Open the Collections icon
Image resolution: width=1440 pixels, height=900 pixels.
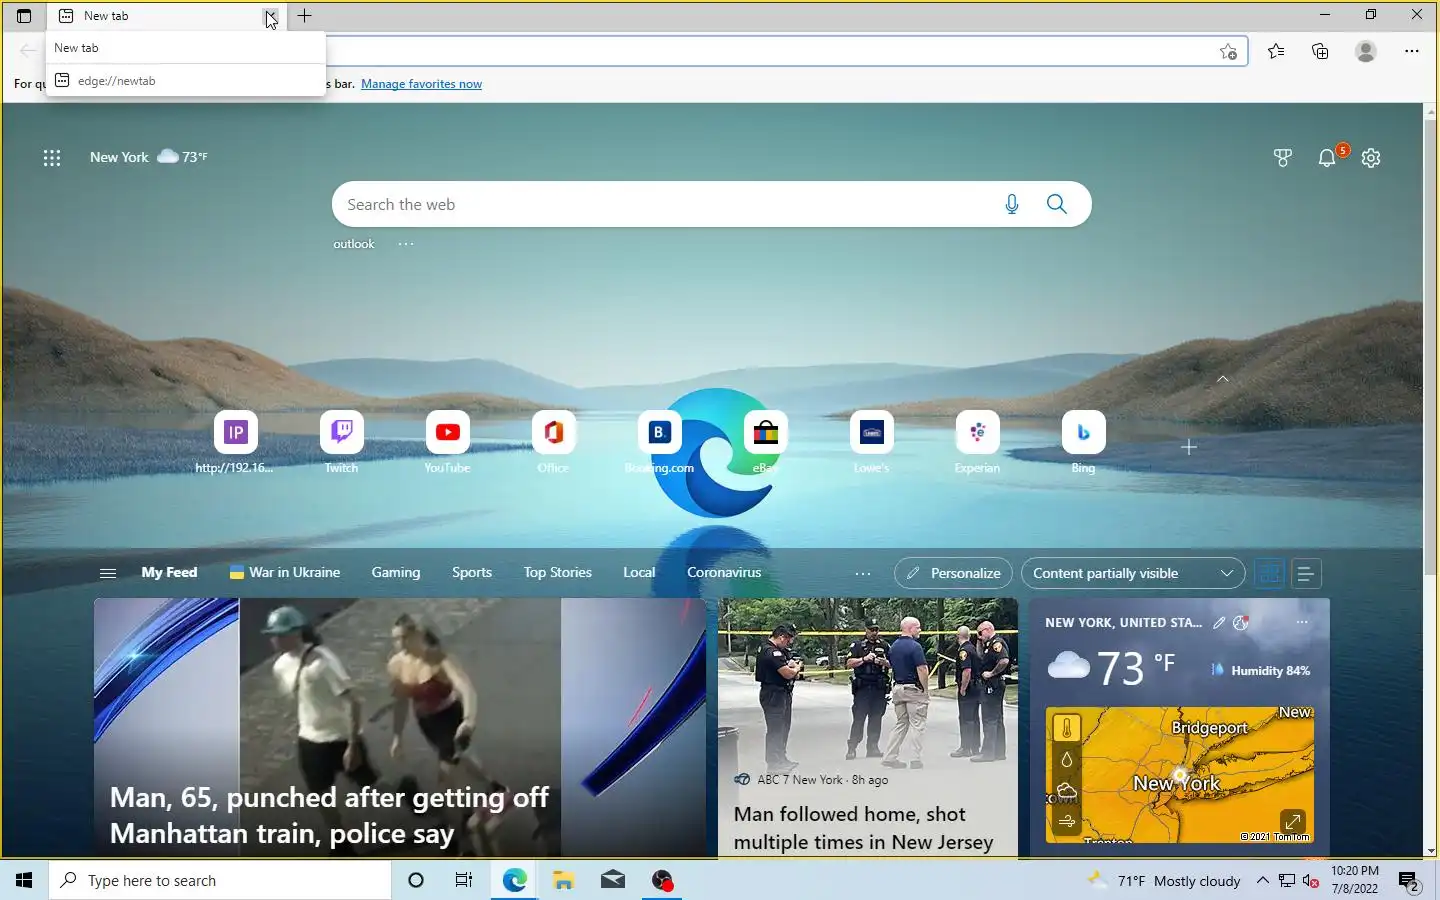(1321, 51)
